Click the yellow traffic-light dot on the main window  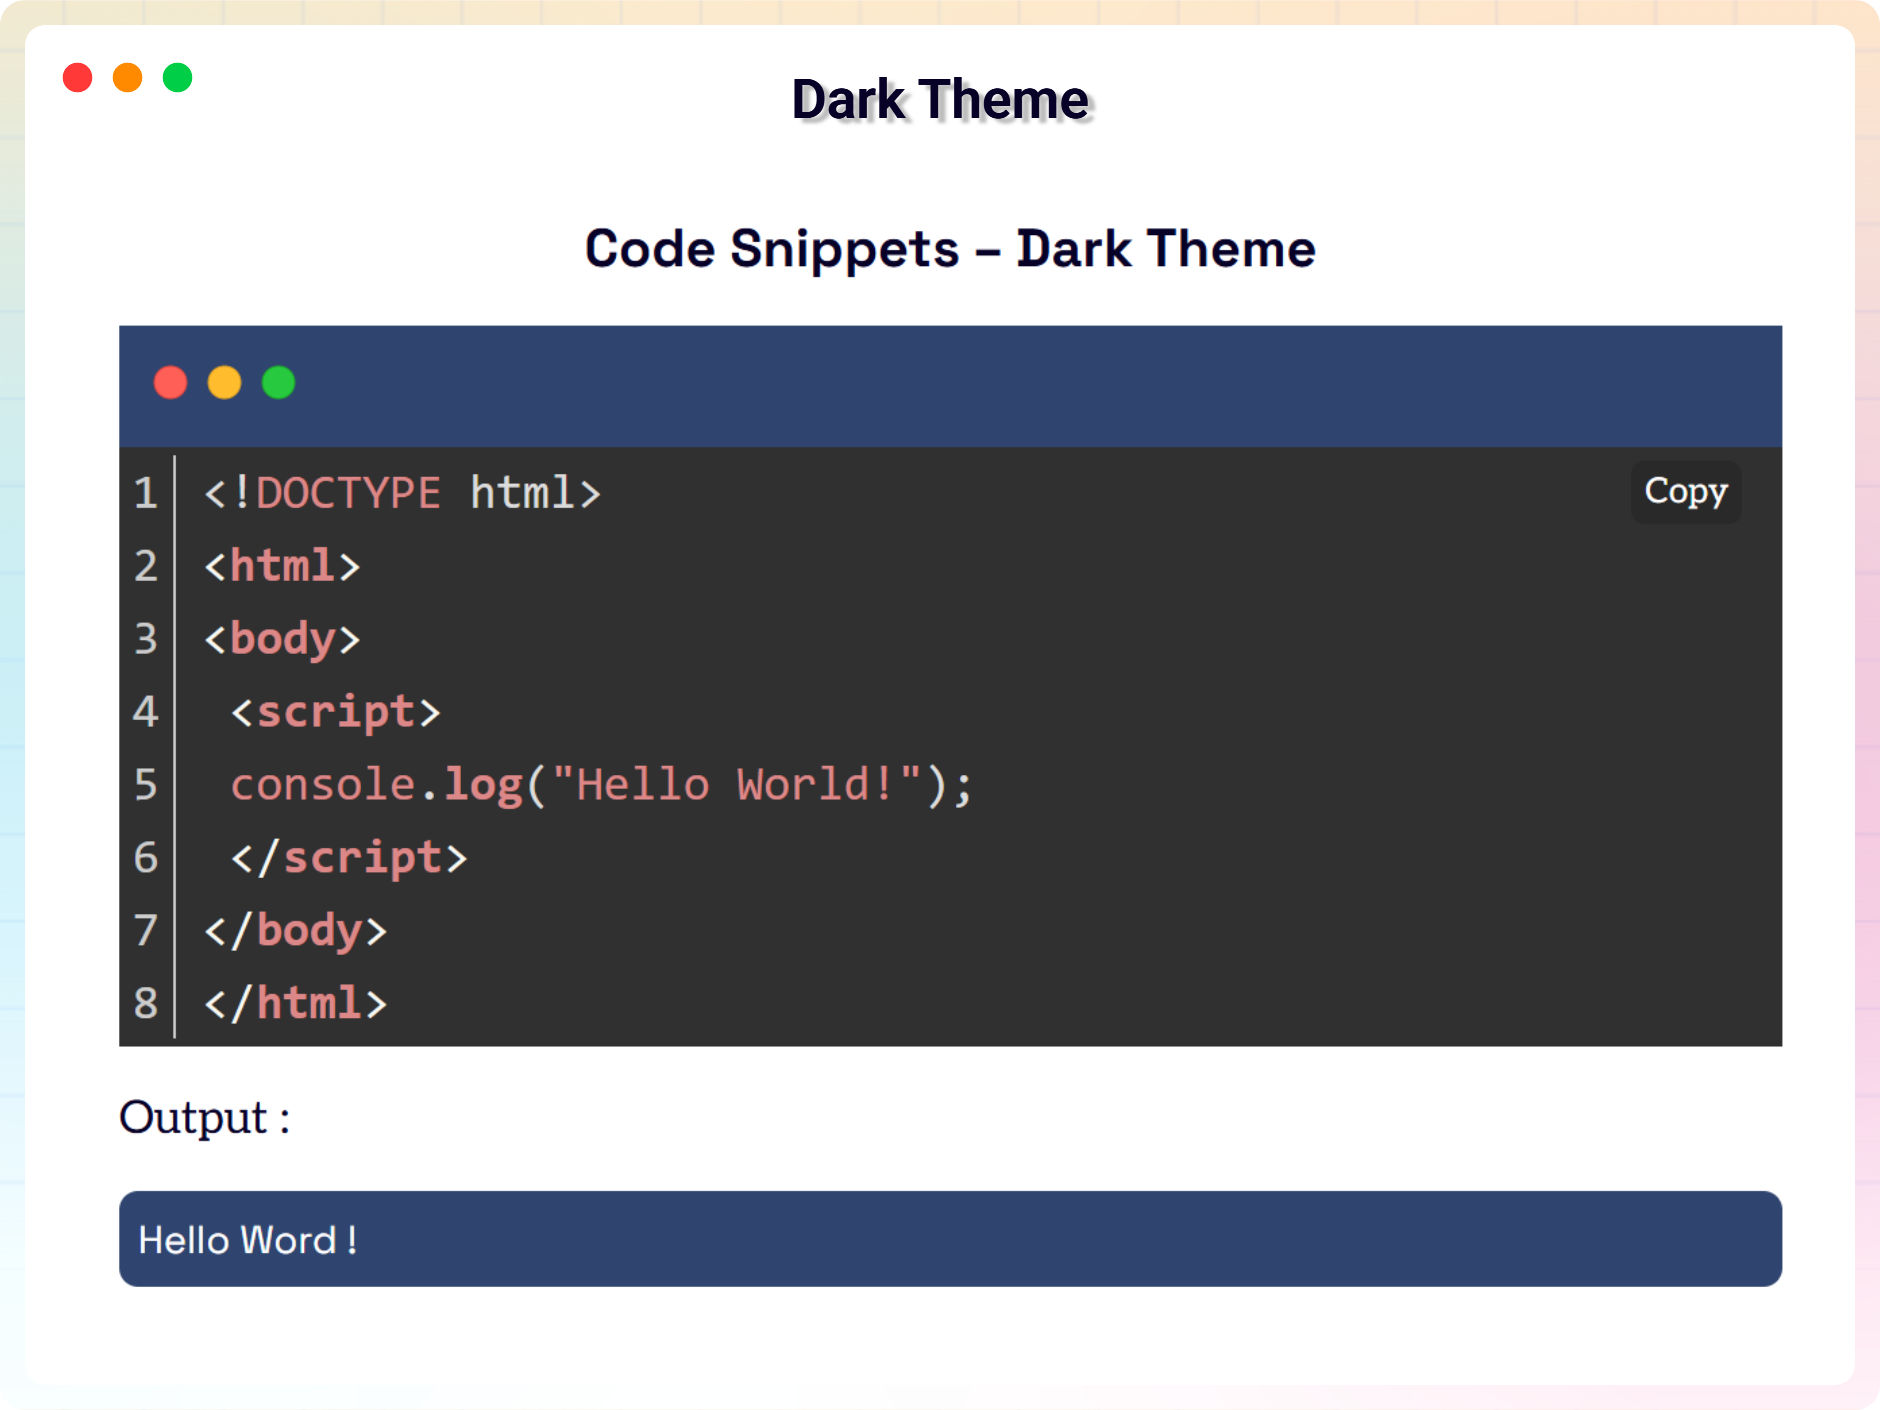pos(128,77)
